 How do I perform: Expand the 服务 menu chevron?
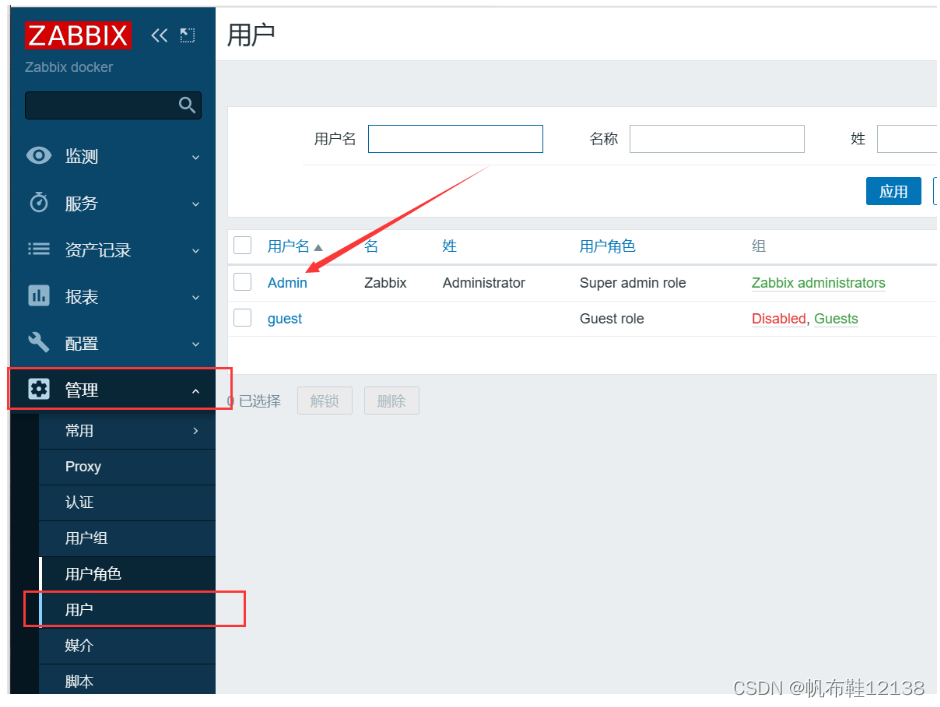click(195, 204)
